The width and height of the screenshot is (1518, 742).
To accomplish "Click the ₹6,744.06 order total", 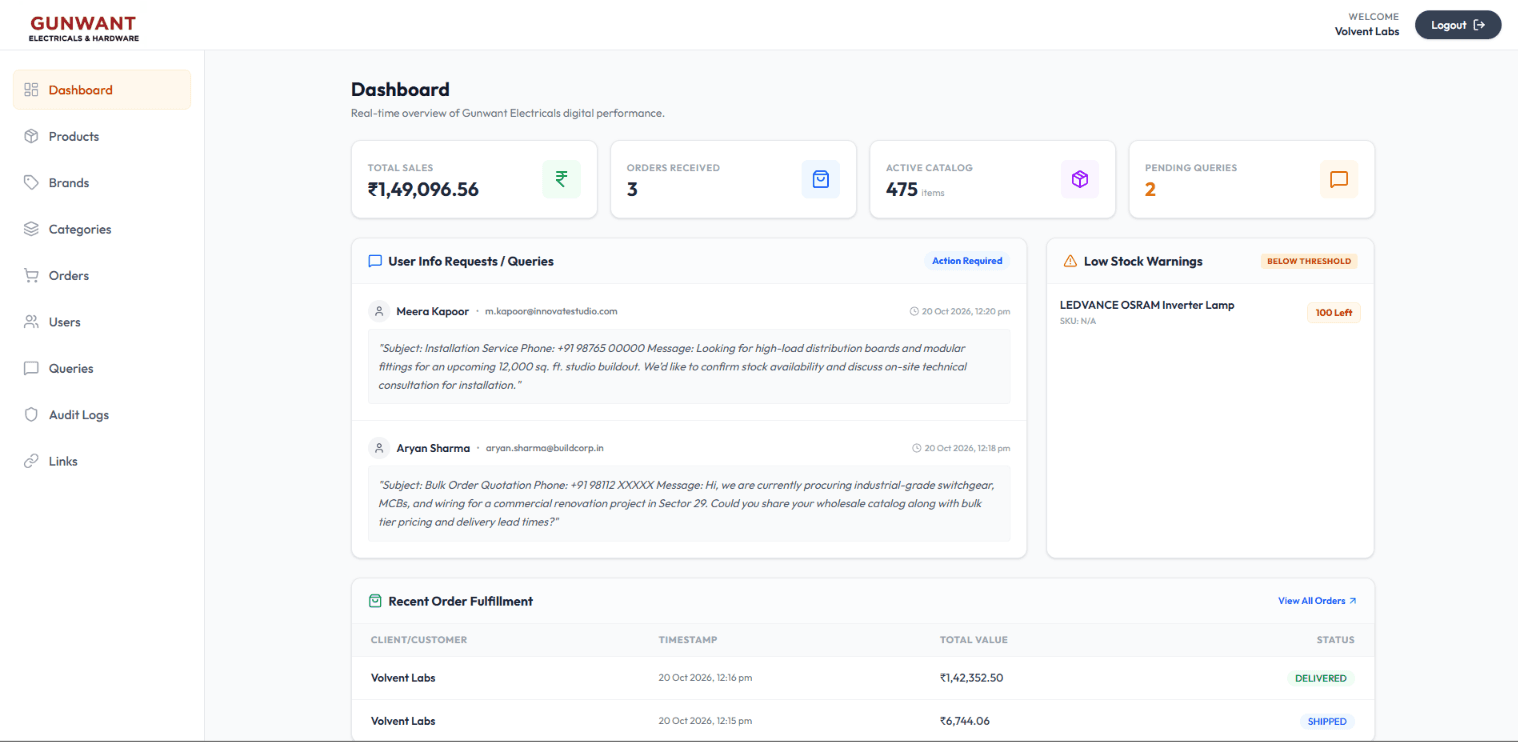I will coord(964,721).
